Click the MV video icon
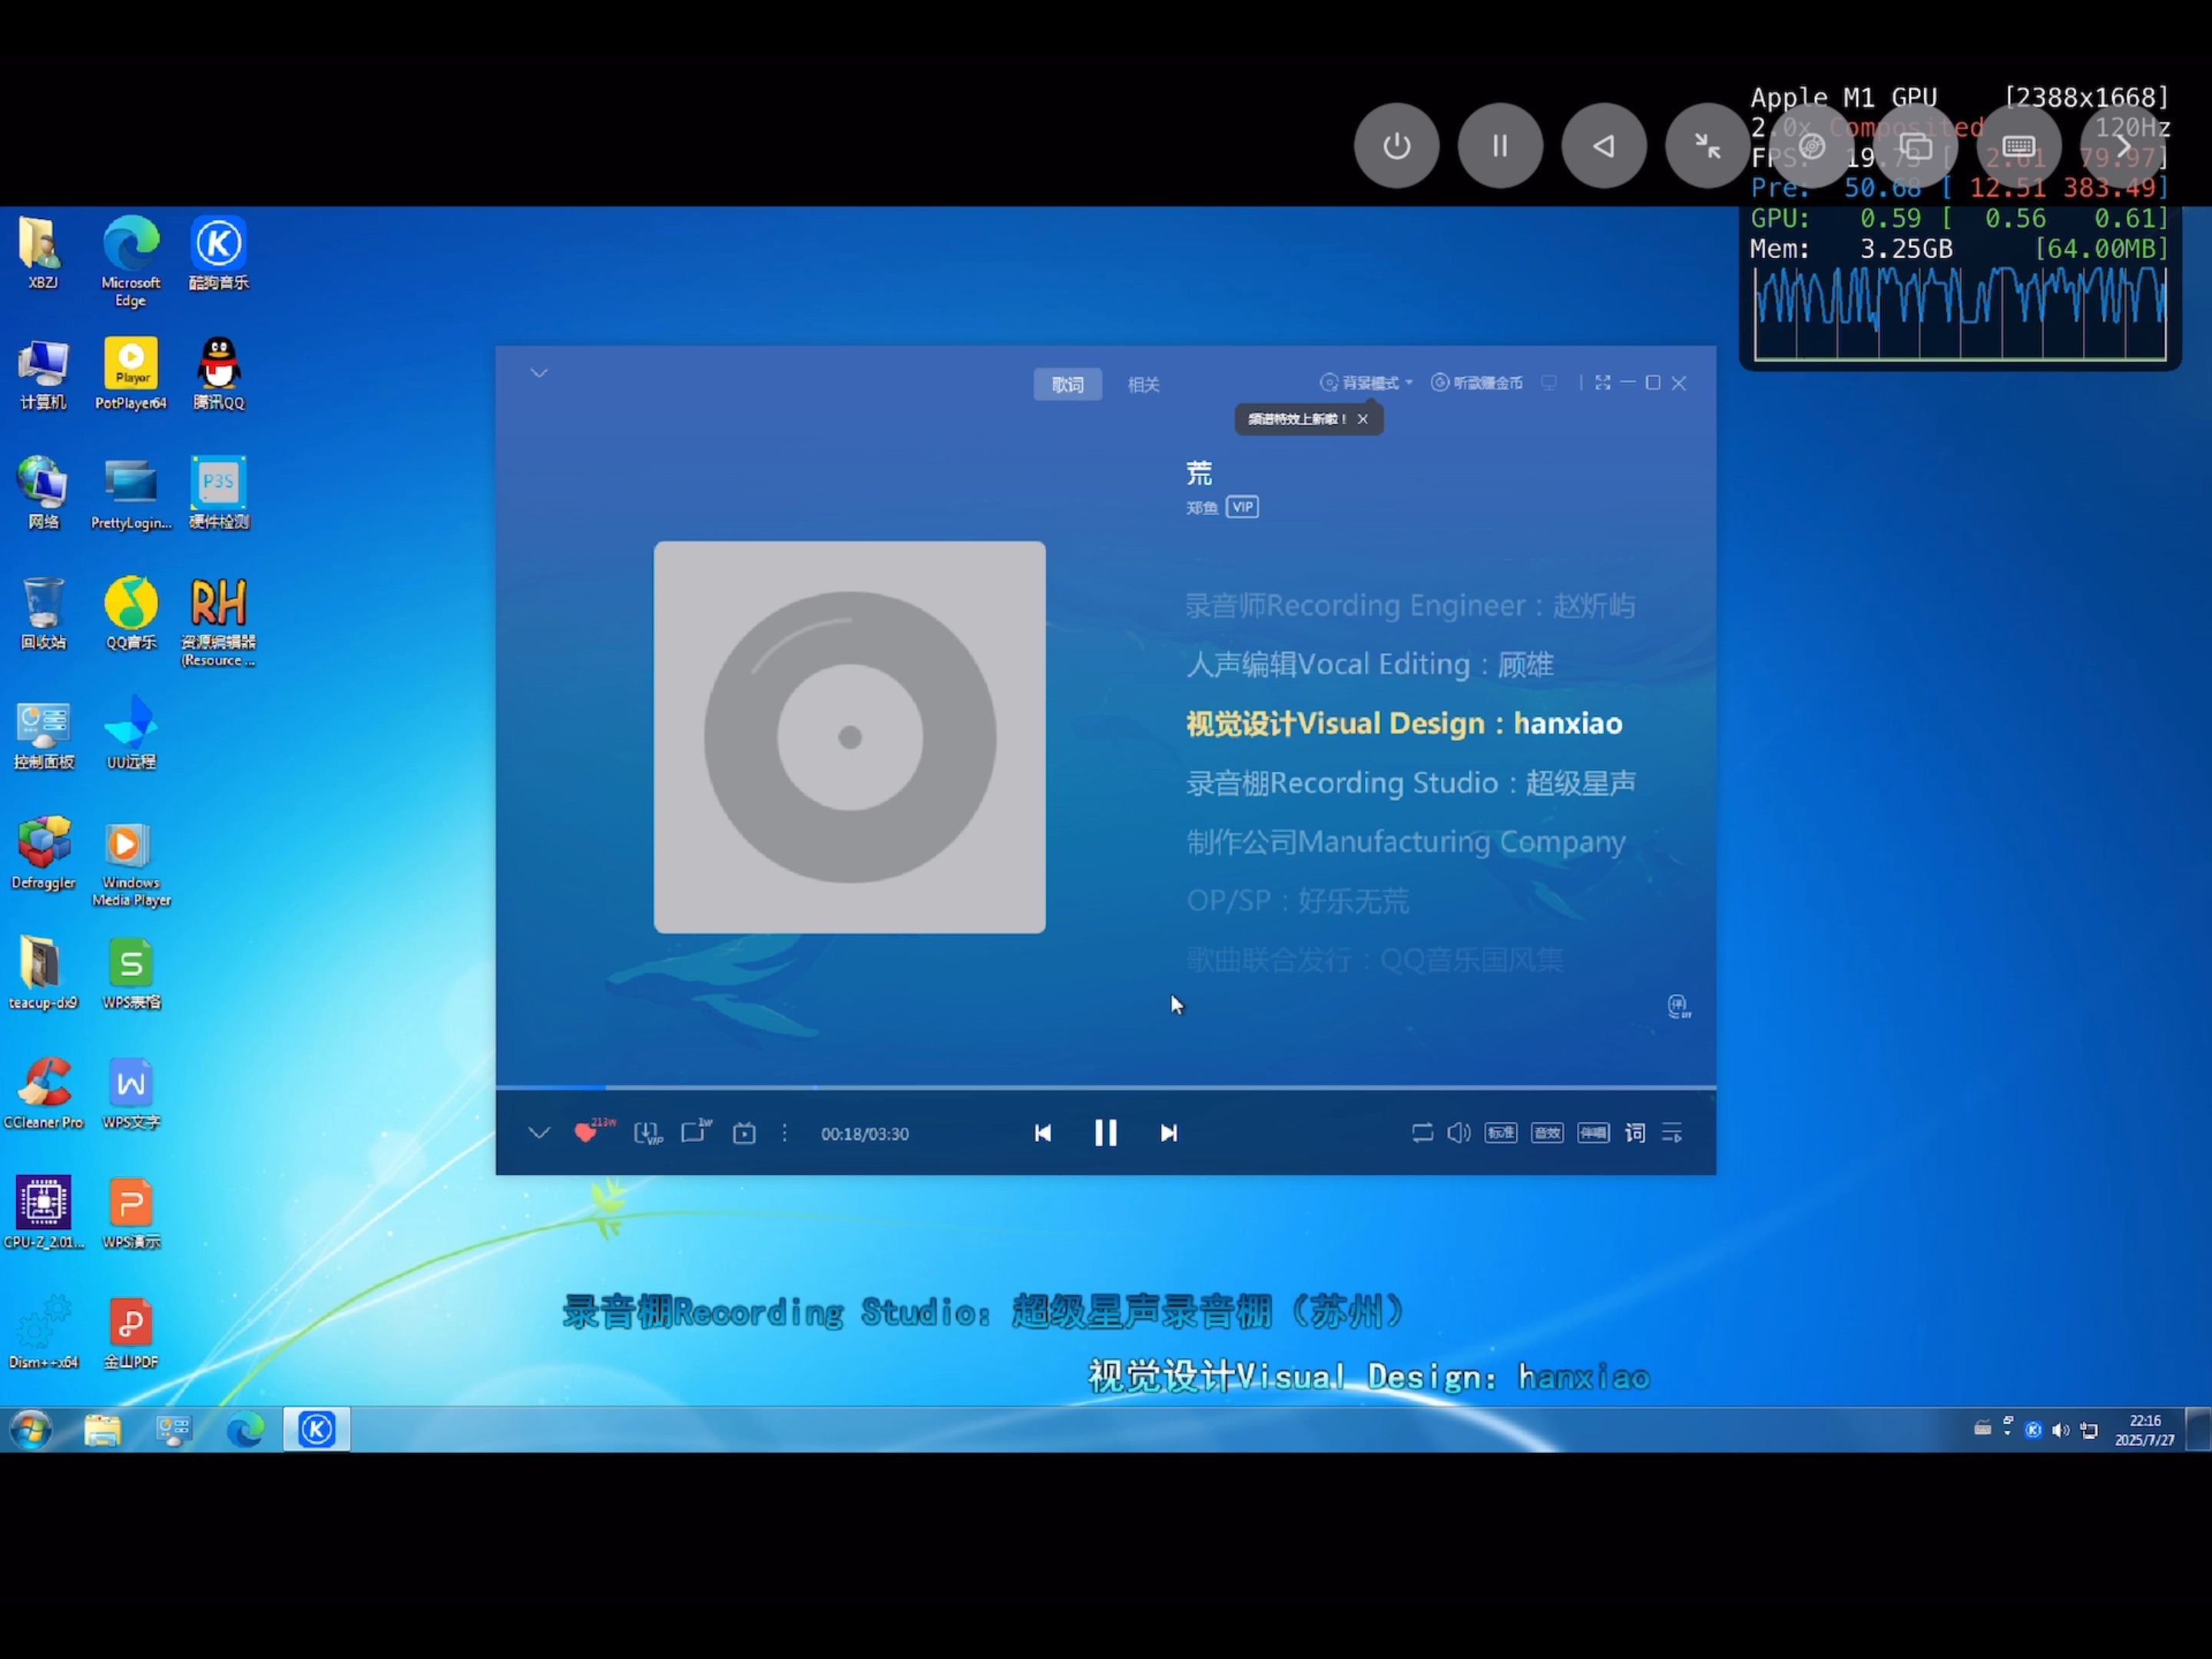 coord(744,1133)
